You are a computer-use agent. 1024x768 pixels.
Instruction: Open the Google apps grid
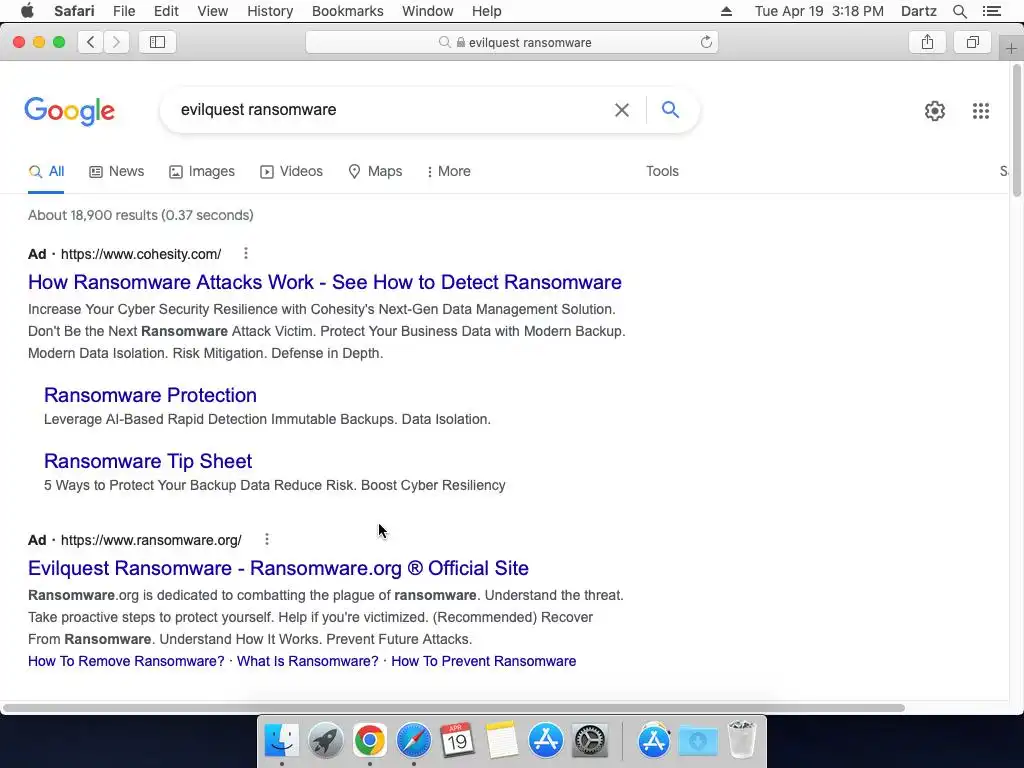click(x=980, y=111)
